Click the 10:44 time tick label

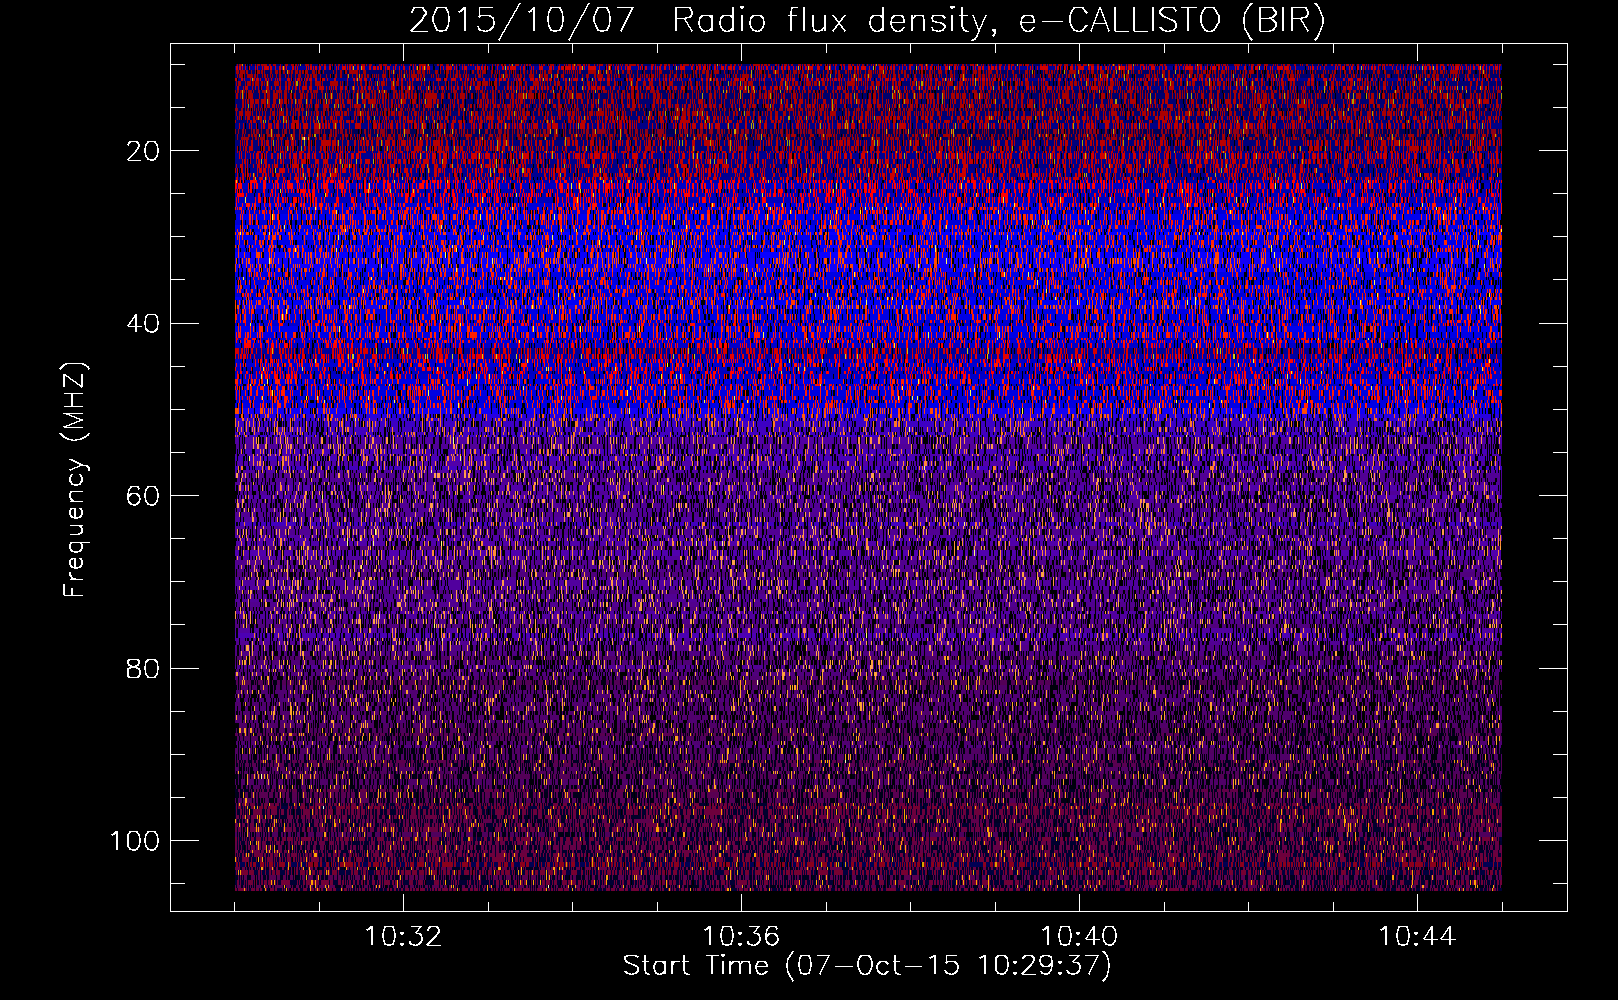1417,937
